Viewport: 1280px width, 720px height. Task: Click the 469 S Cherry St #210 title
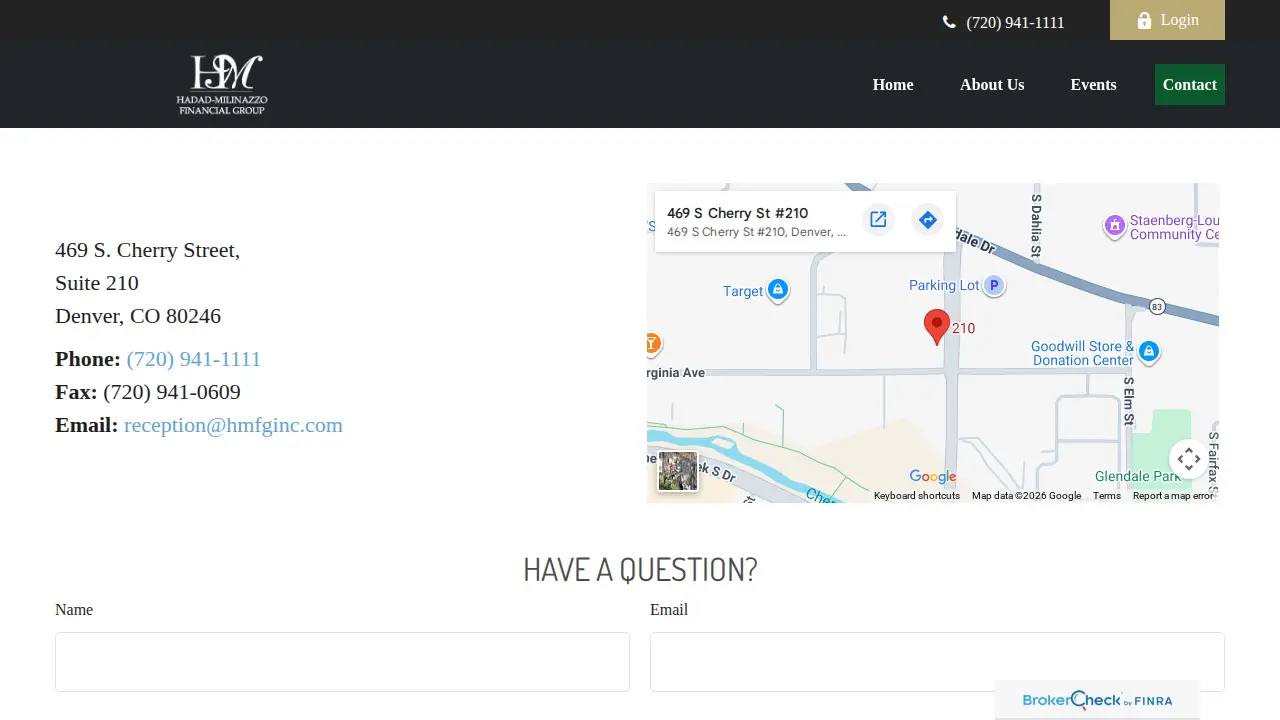pos(737,213)
